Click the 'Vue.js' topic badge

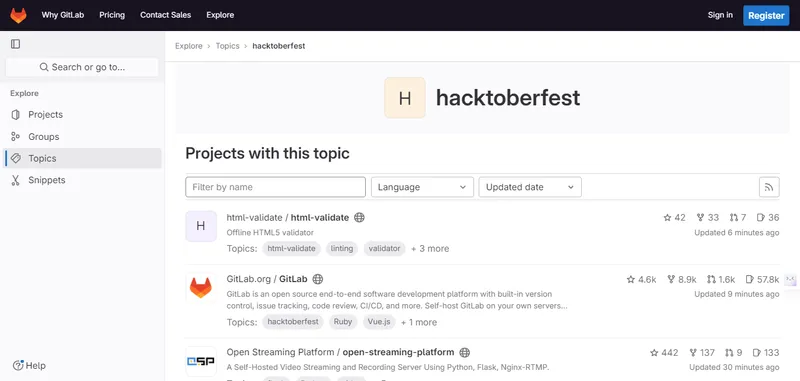point(380,322)
